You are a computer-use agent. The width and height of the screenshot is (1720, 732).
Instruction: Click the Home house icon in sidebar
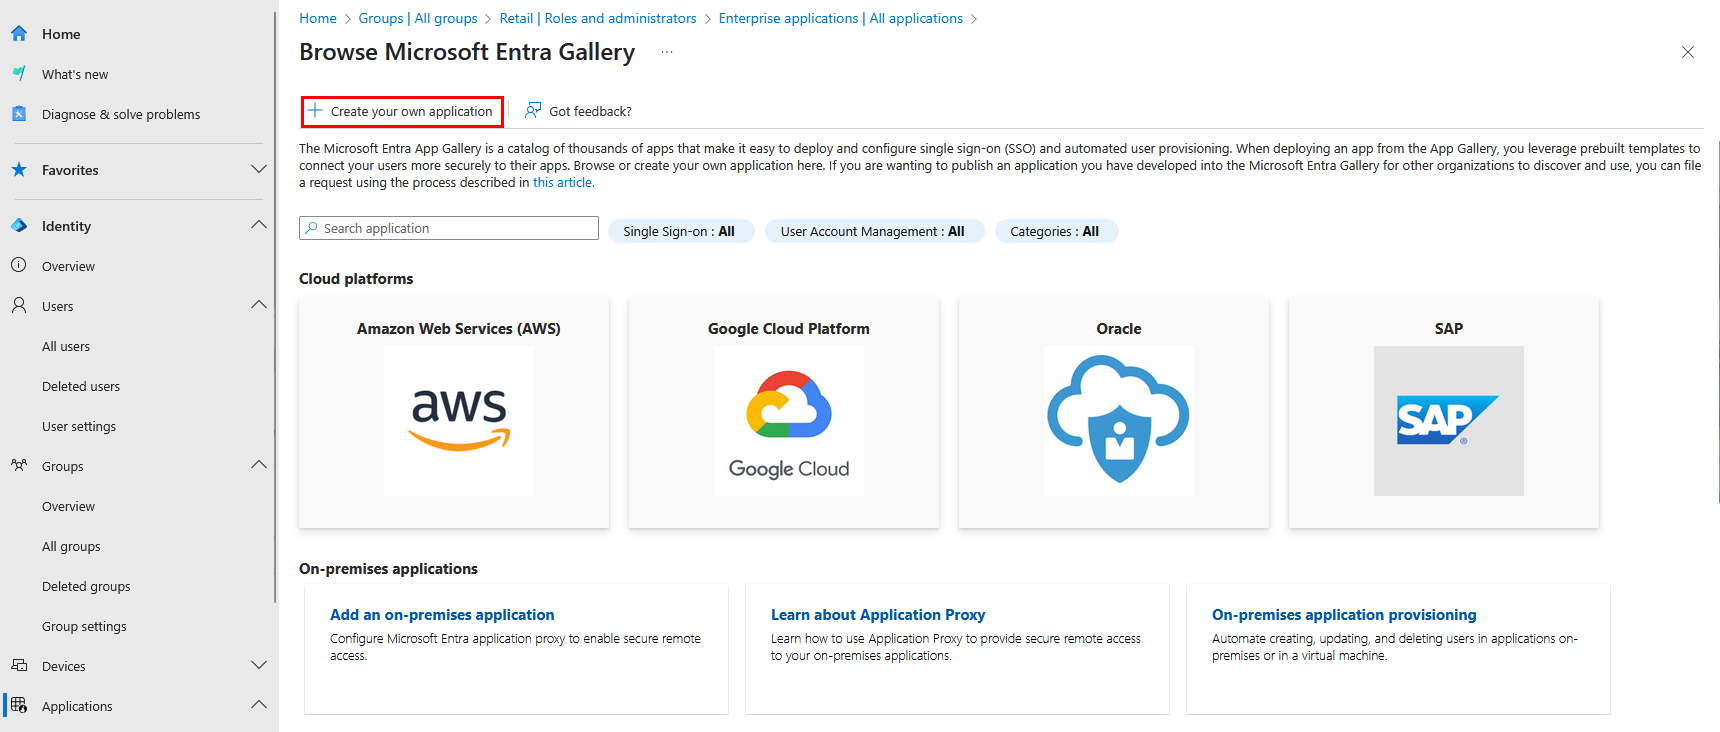point(19,34)
